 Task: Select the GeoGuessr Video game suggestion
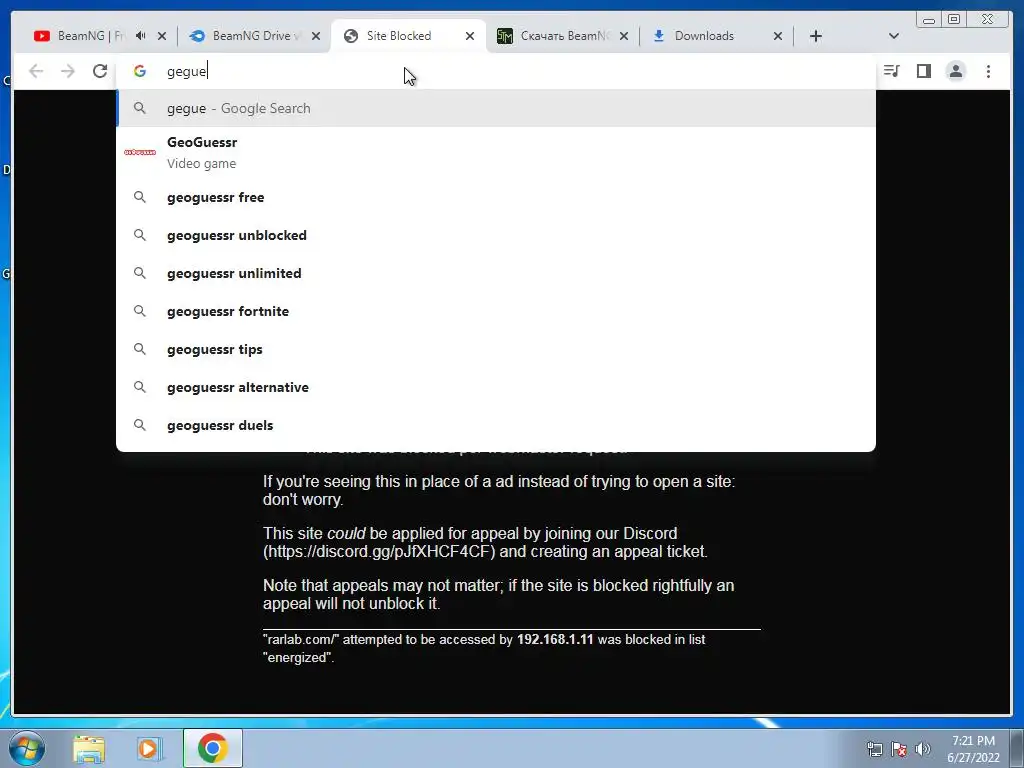(x=496, y=152)
